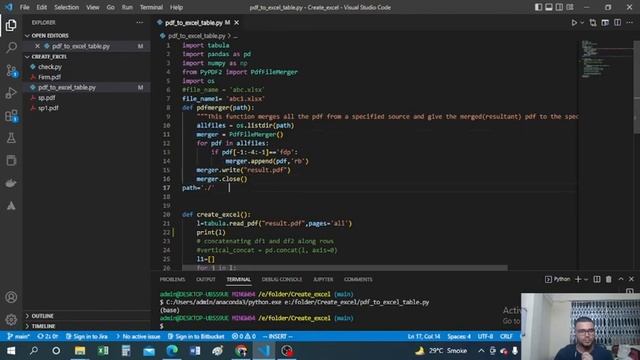Maximize the panel with chevron up
The width and height of the screenshot is (640, 360).
point(621,279)
